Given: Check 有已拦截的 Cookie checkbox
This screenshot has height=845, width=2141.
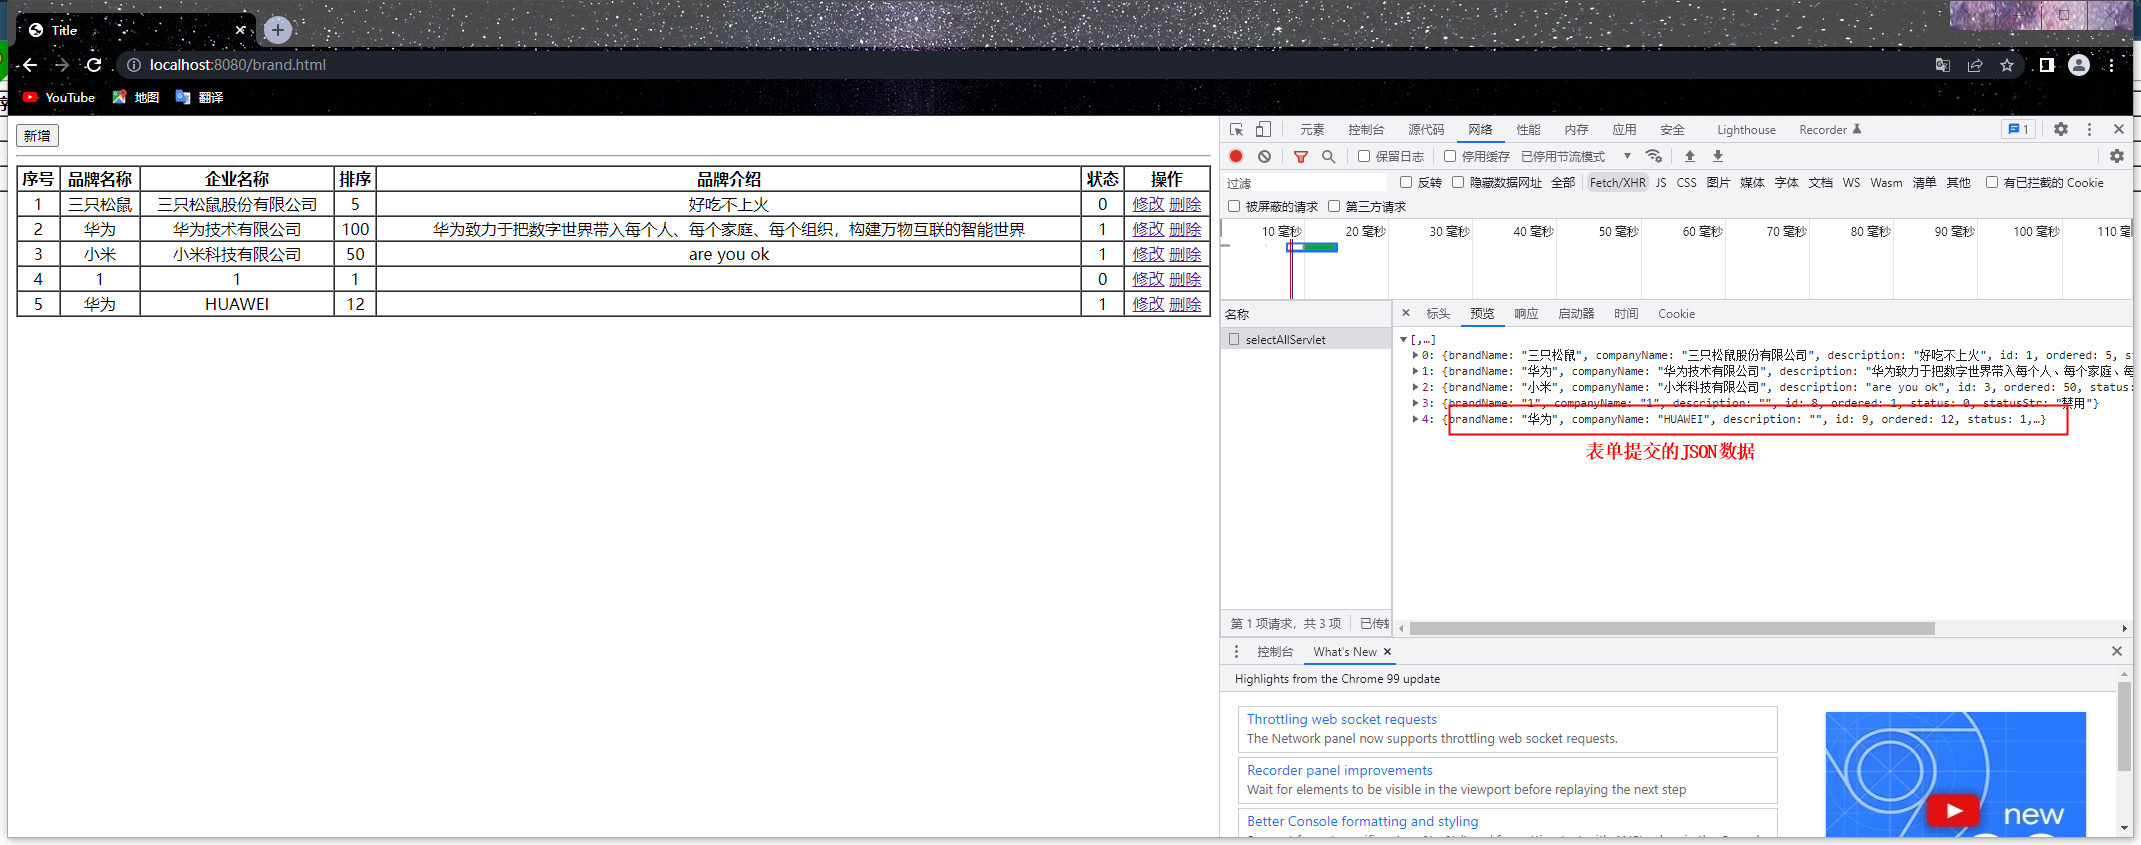Looking at the screenshot, I should point(1992,182).
